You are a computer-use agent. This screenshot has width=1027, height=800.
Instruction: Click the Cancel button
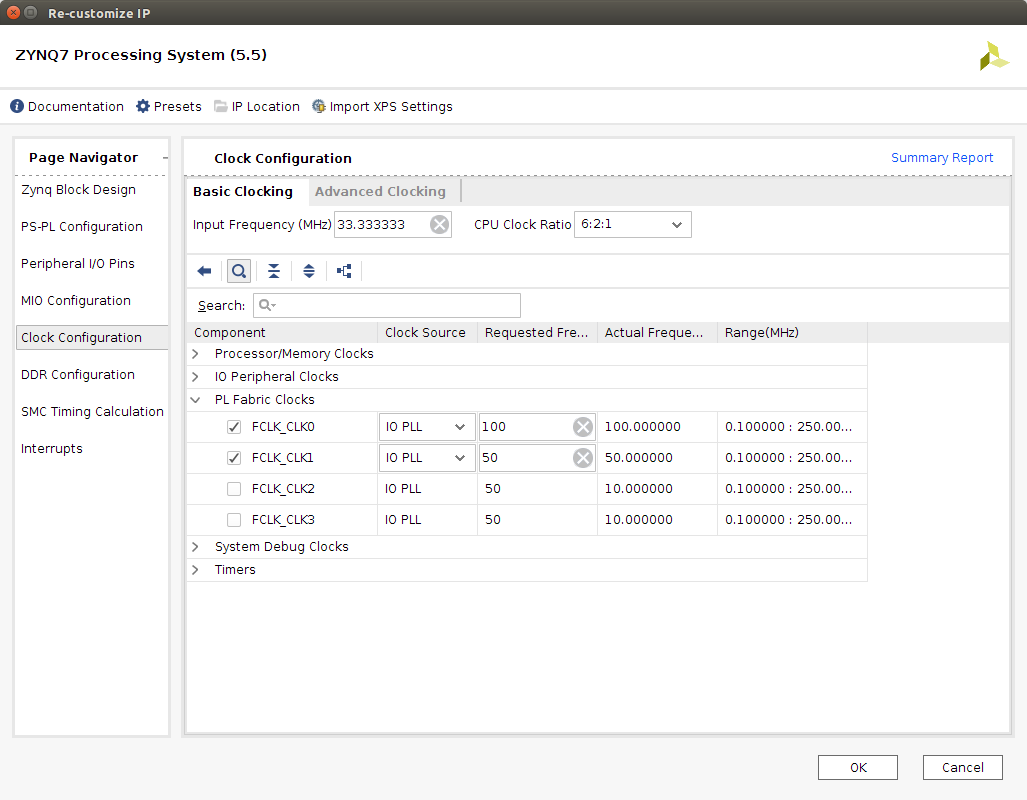point(962,767)
